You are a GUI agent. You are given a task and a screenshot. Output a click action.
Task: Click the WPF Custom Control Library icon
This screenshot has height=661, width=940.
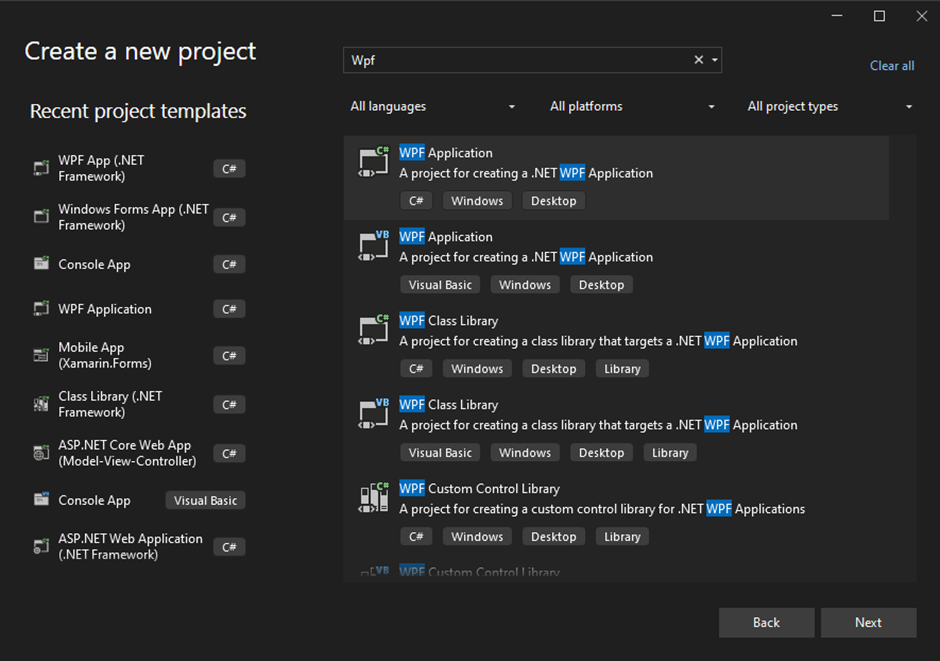click(373, 498)
